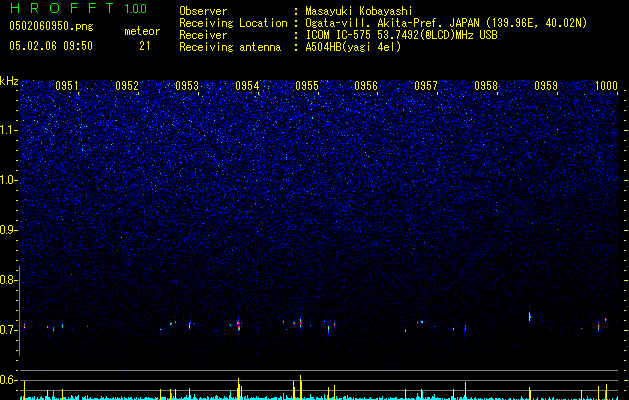Click the 'Receiving antenna' label
The image size is (629, 400).
[230, 47]
